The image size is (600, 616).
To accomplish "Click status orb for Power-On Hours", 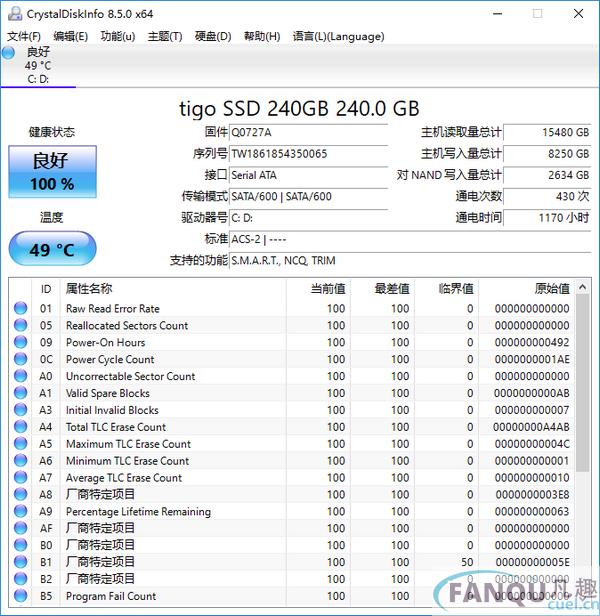I will point(20,342).
